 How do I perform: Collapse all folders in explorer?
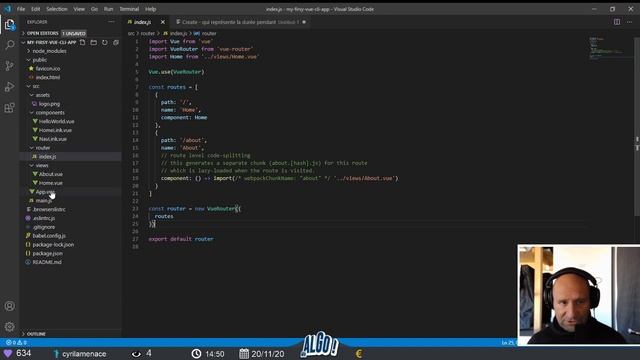116,42
